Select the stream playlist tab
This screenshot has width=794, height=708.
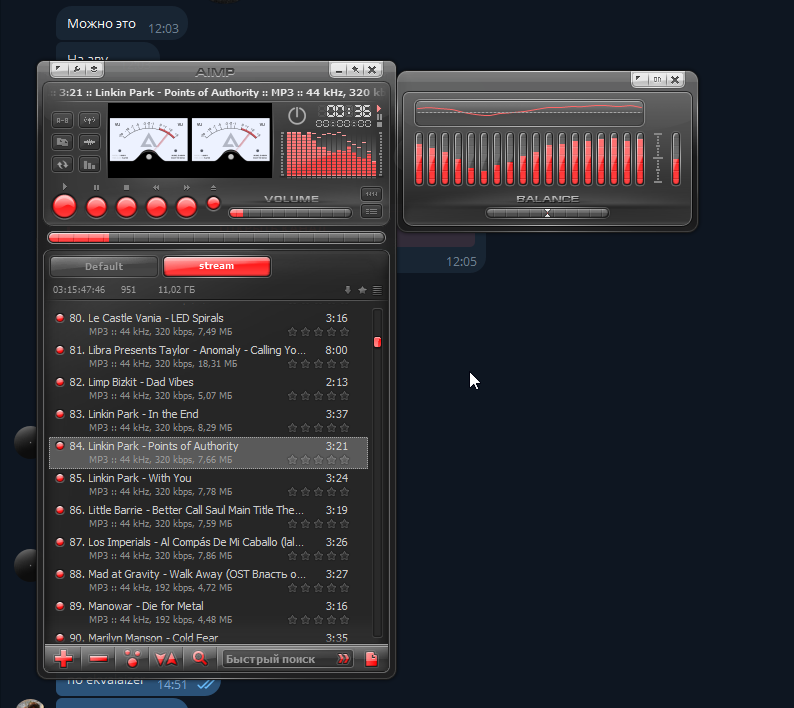coord(217,266)
